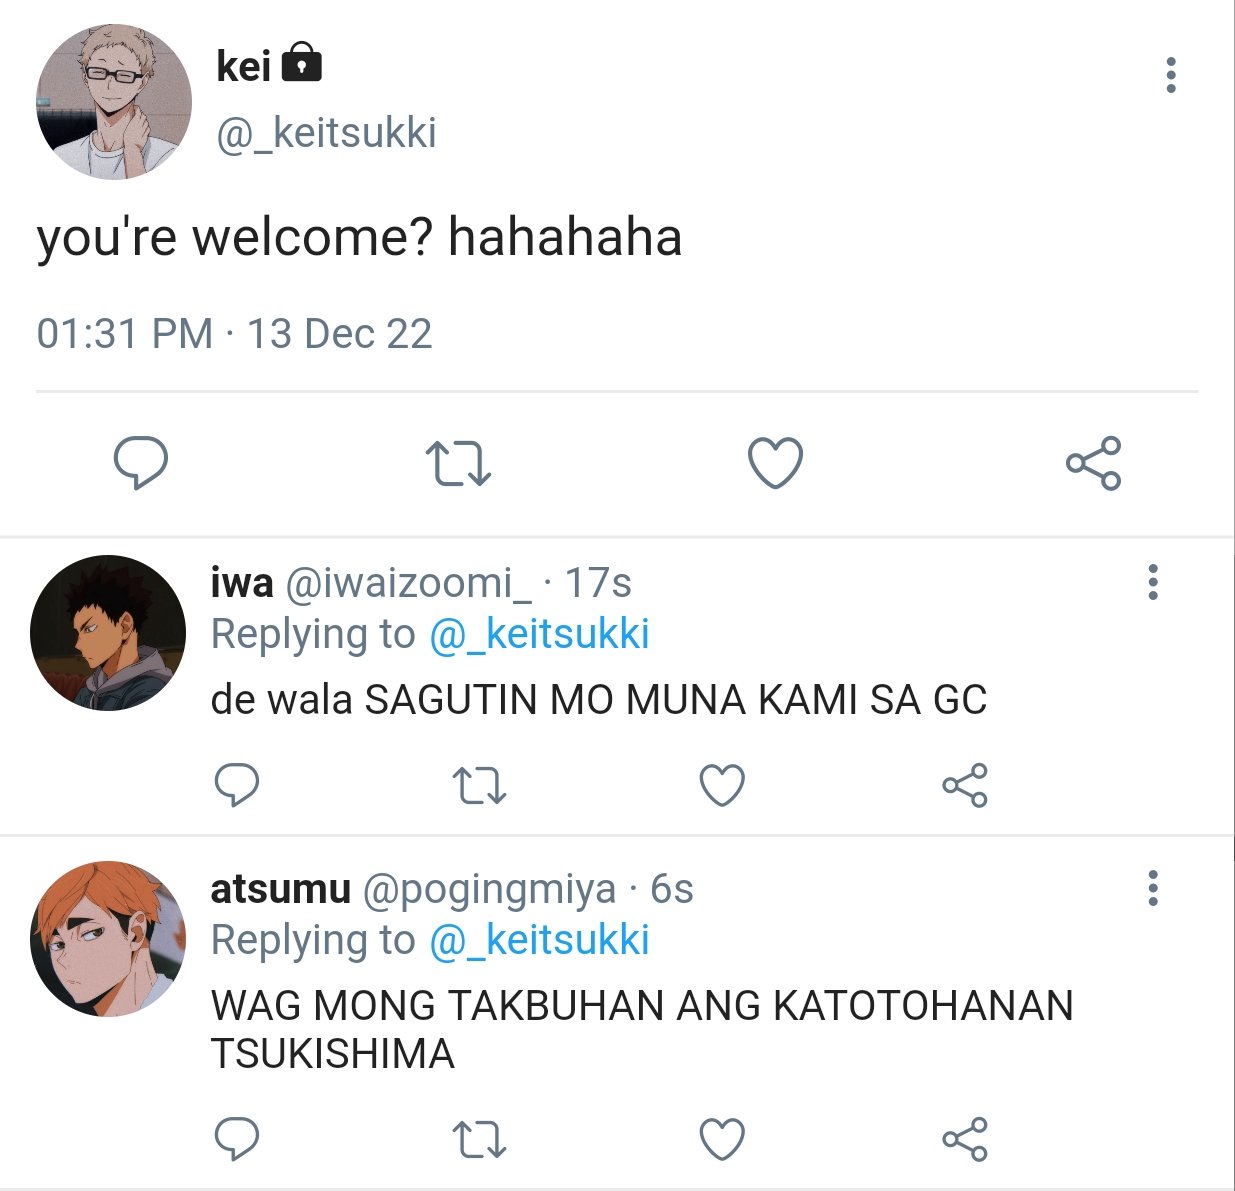Screen dimensions: 1235x1191
Task: Share iwa's reply
Action: [965, 785]
